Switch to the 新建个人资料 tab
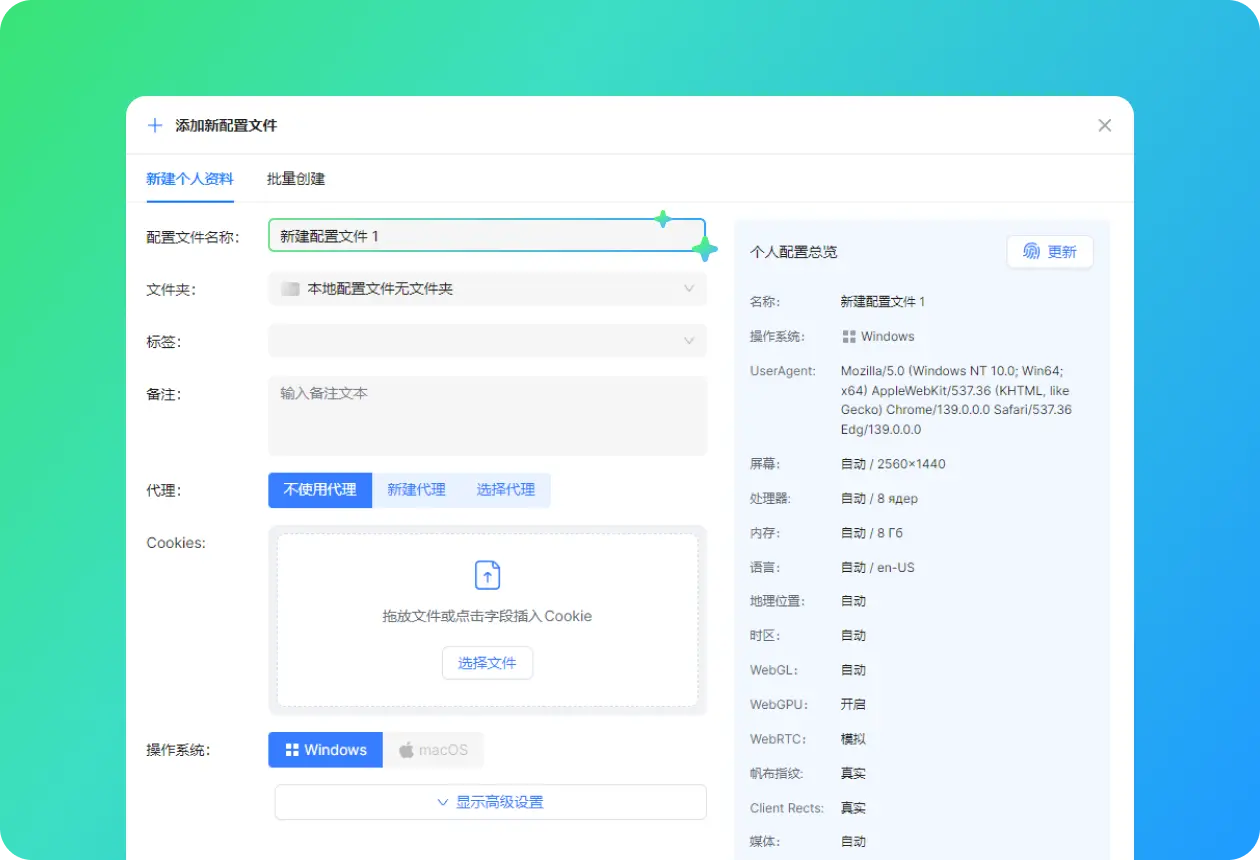1260x860 pixels. (x=190, y=179)
